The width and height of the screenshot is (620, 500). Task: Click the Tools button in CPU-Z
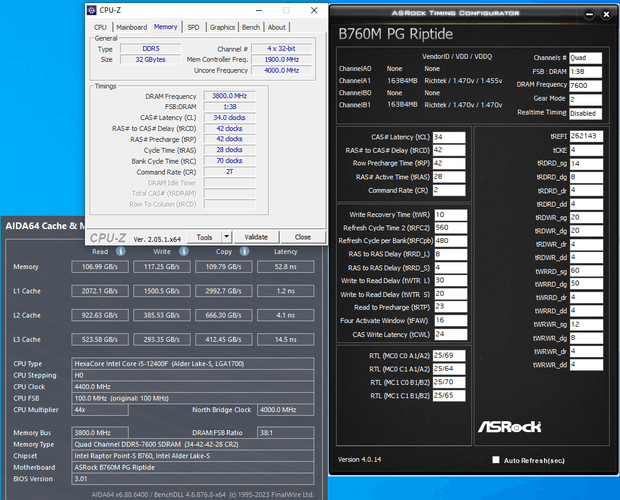point(204,237)
